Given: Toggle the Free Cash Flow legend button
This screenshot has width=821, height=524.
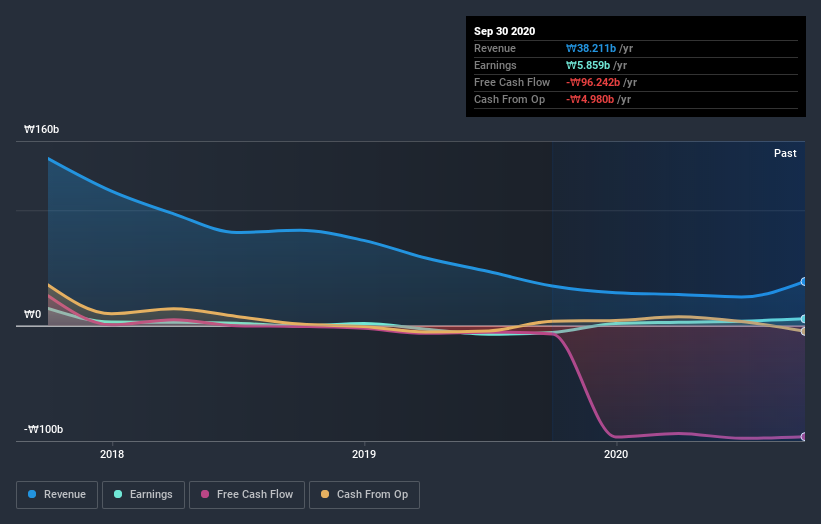Looking at the screenshot, I should pyautogui.click(x=247, y=495).
